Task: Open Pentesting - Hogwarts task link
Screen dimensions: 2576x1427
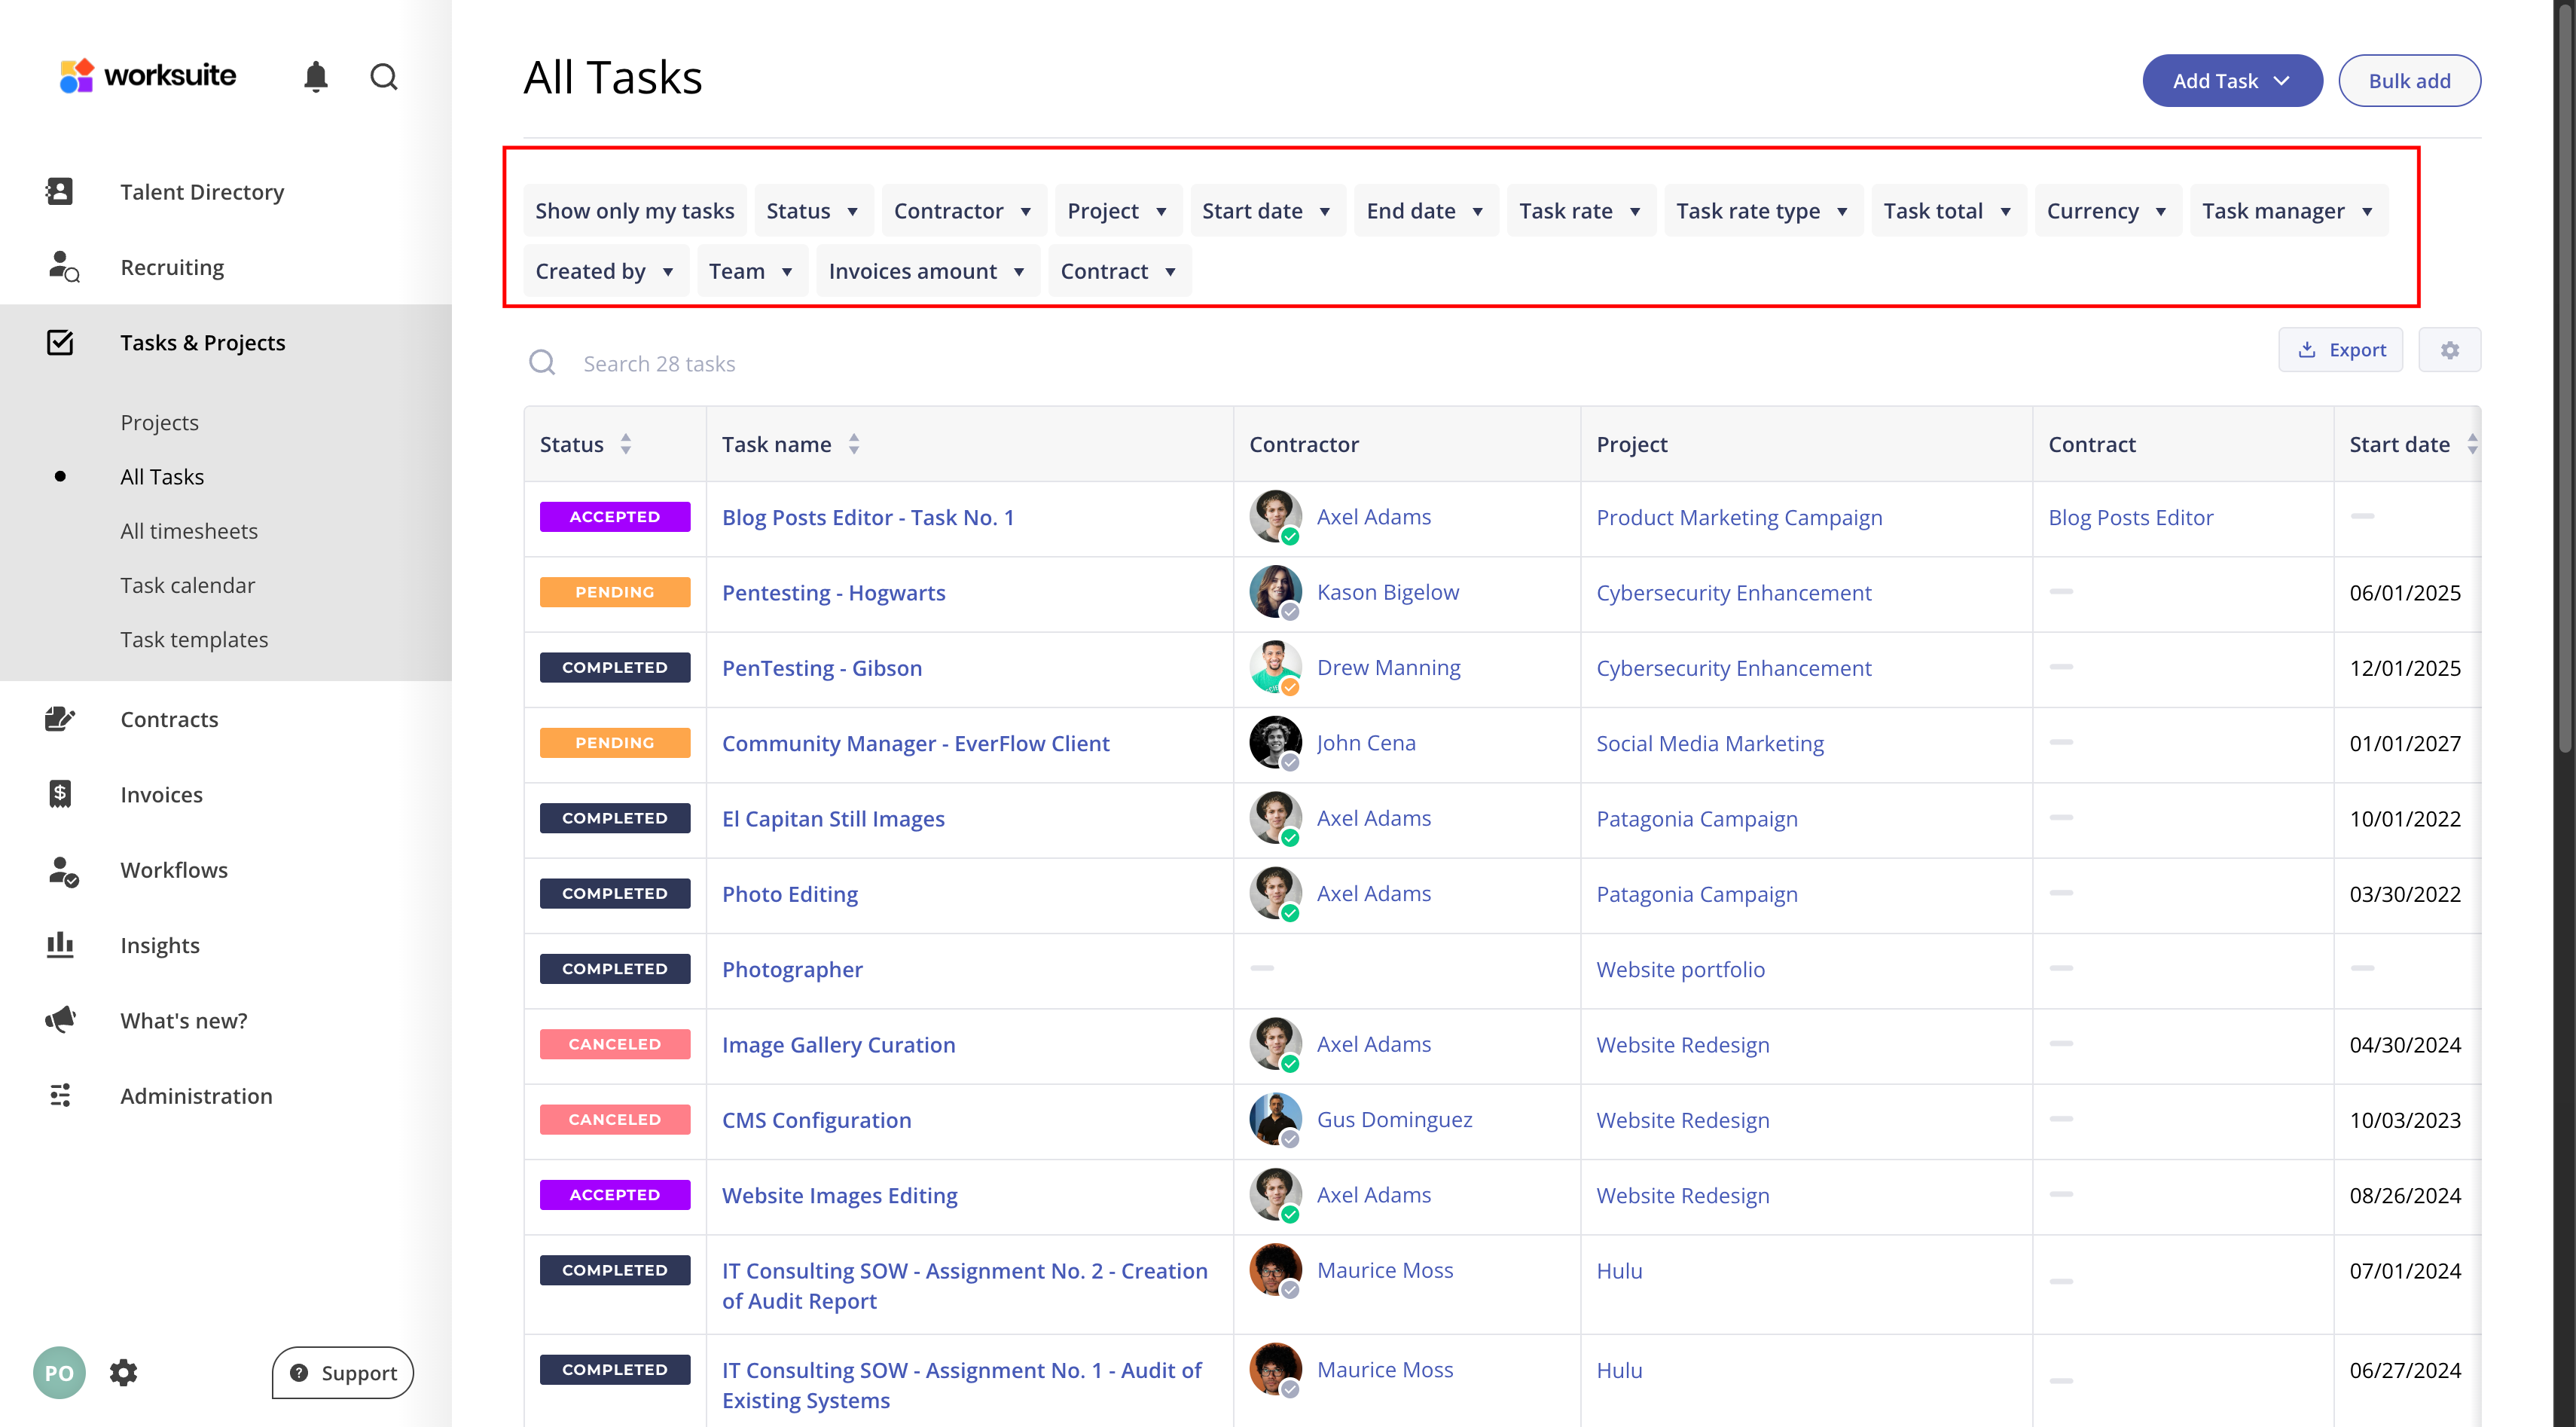Action: click(x=833, y=593)
